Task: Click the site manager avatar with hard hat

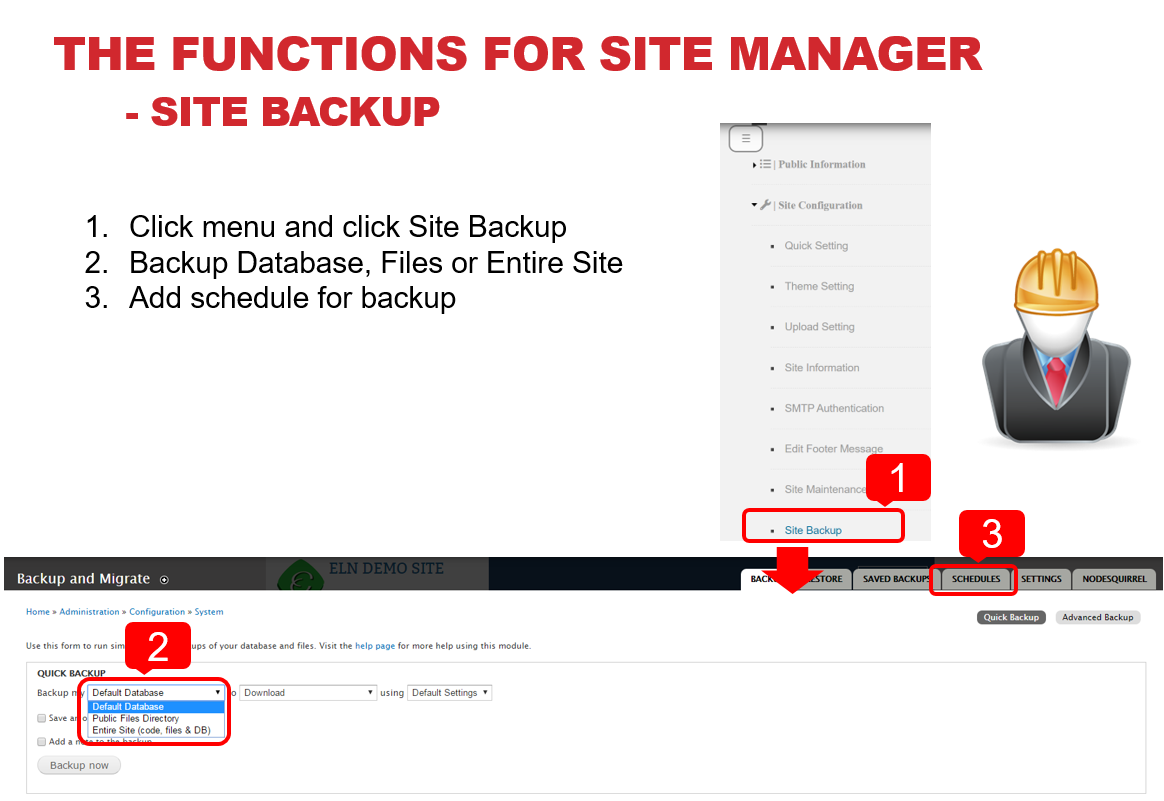Action: (x=1055, y=352)
